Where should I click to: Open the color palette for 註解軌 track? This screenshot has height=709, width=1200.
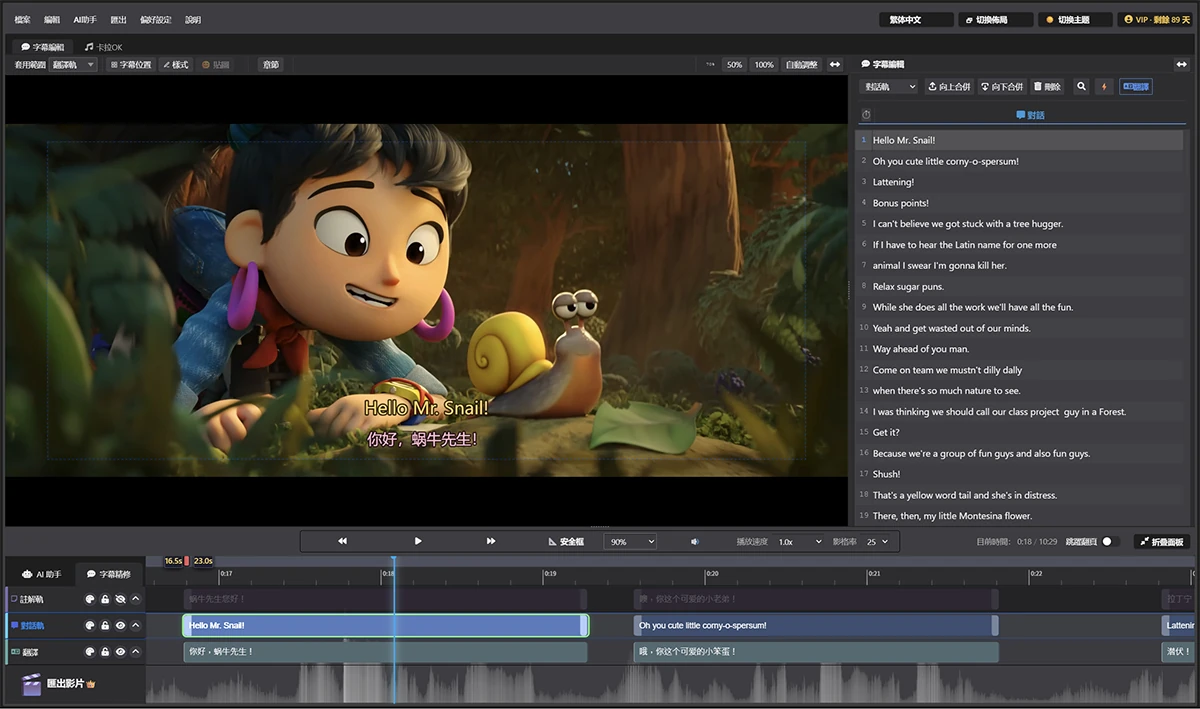click(89, 599)
